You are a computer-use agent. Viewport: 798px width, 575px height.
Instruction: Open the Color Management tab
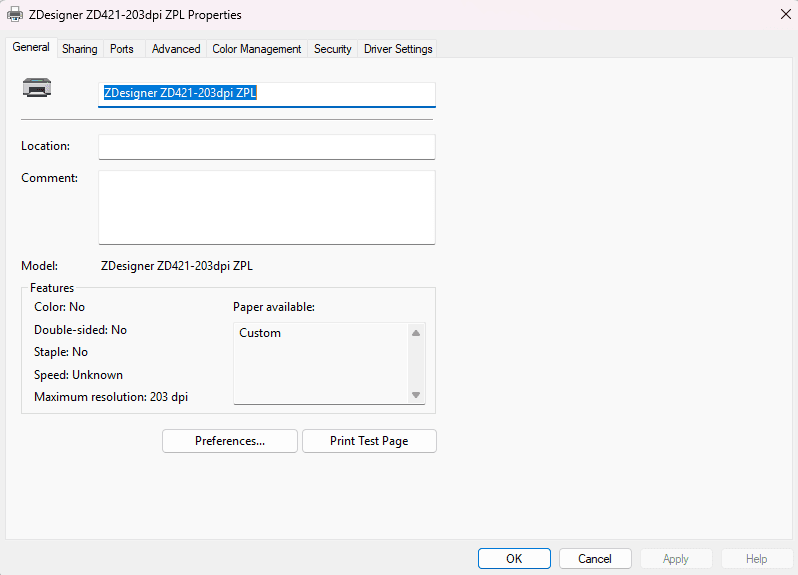point(256,49)
